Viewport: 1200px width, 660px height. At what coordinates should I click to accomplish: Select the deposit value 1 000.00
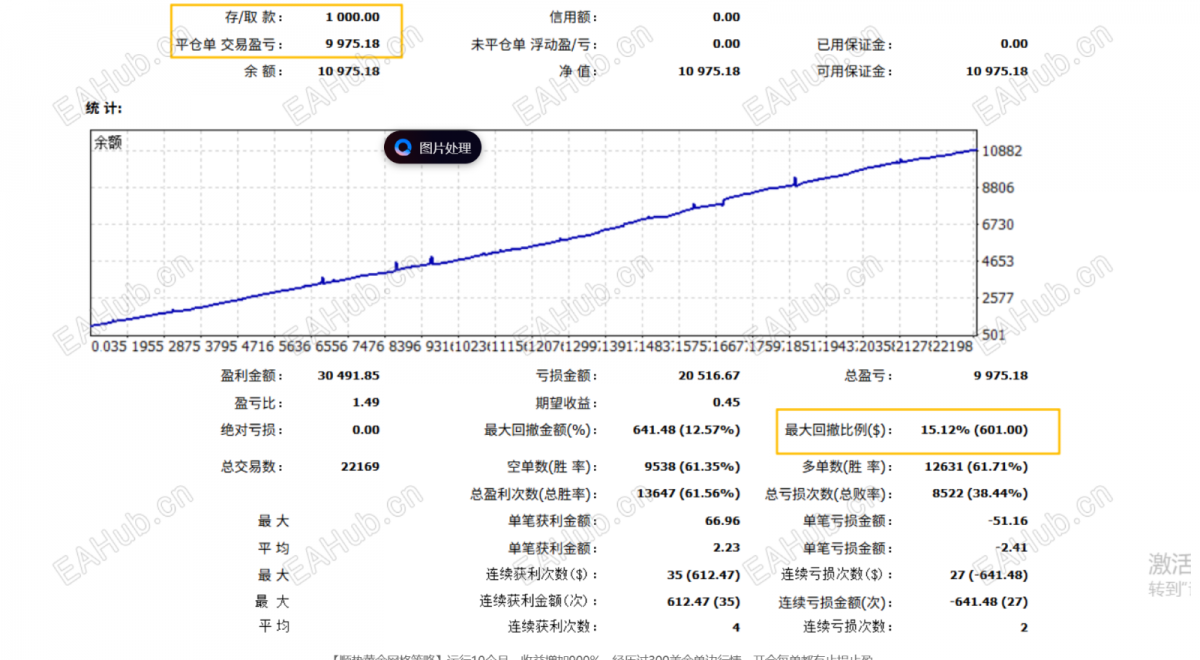[x=352, y=17]
